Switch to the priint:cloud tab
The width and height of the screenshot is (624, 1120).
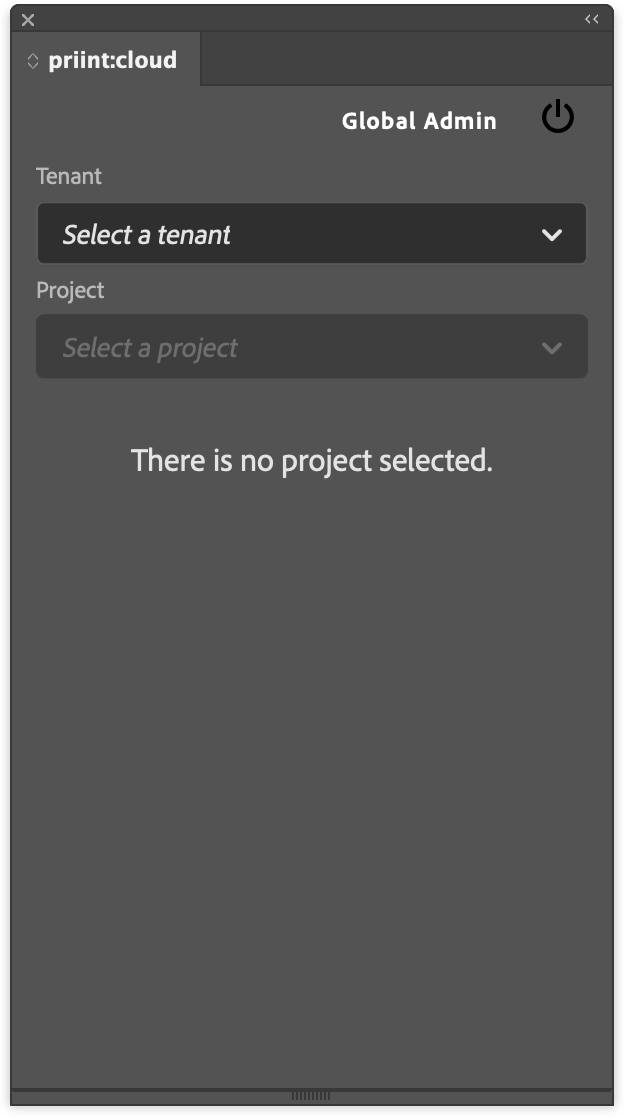[106, 60]
